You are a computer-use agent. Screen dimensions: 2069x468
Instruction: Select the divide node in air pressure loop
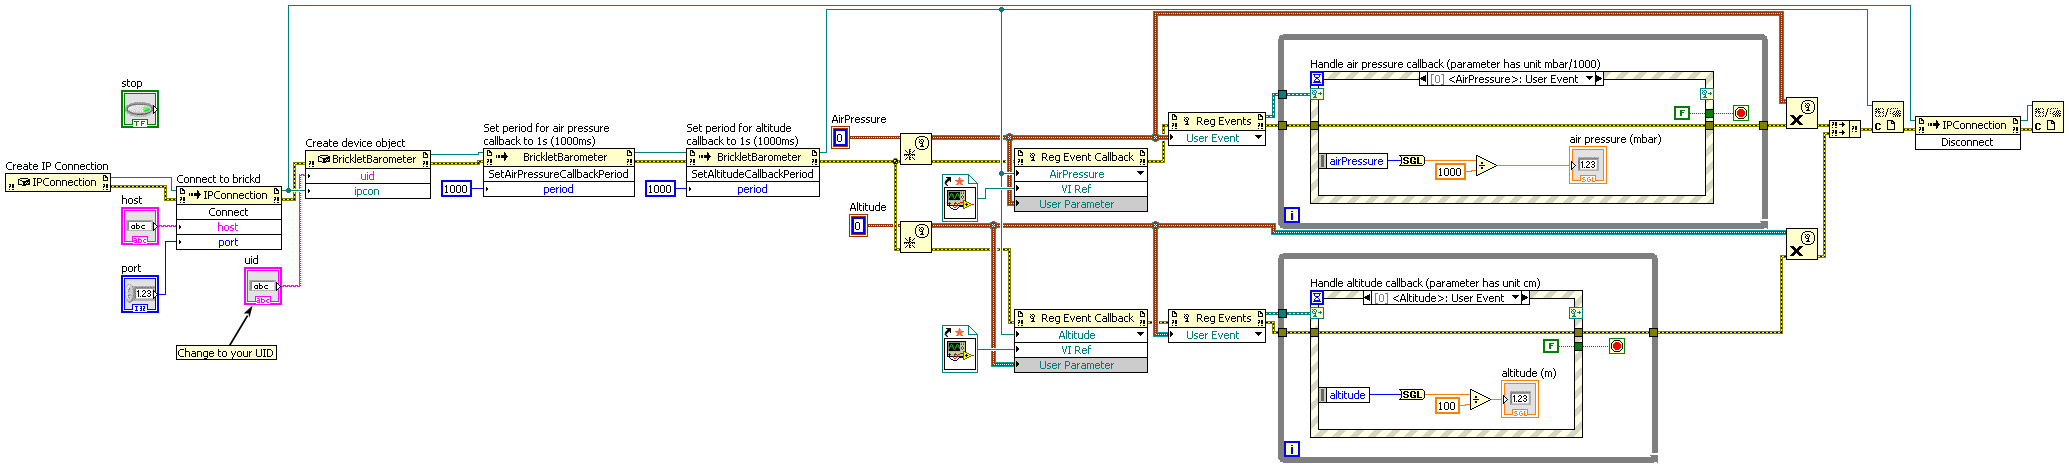(x=1485, y=166)
